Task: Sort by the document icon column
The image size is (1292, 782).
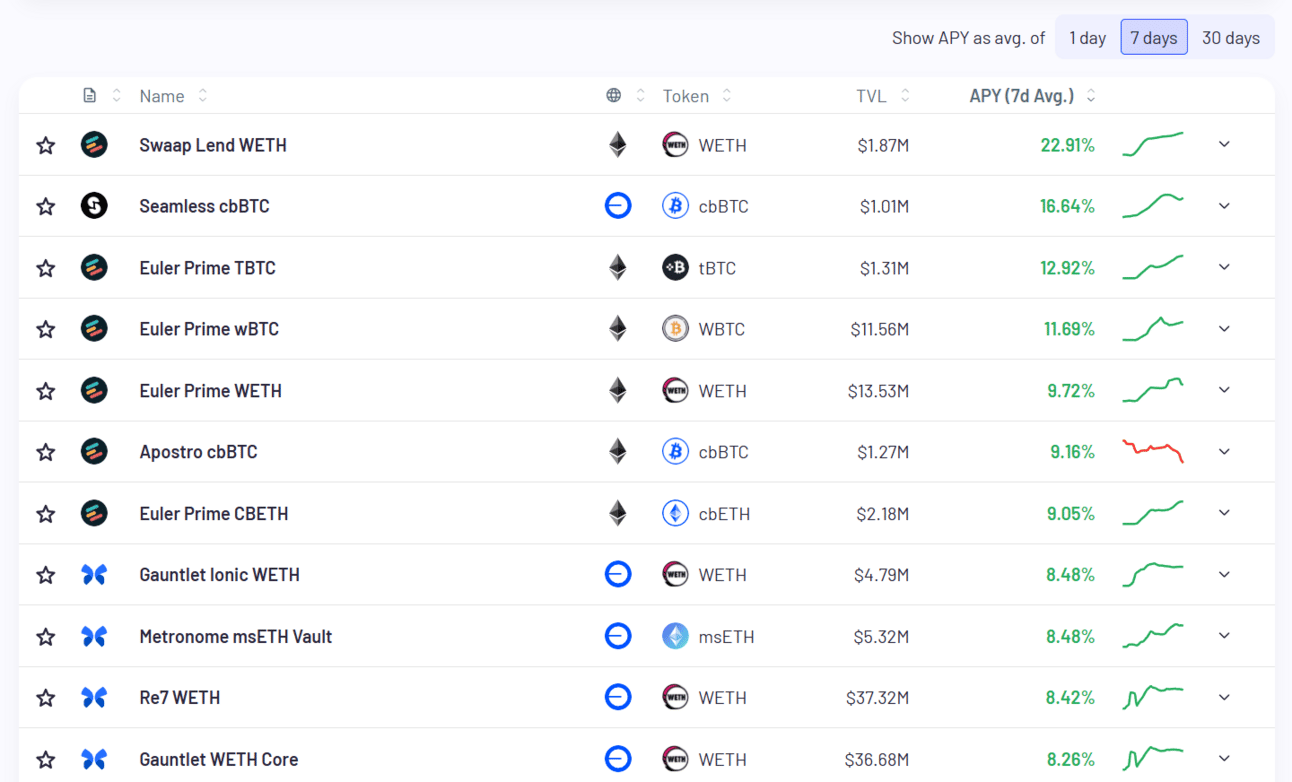Action: pyautogui.click(x=102, y=96)
